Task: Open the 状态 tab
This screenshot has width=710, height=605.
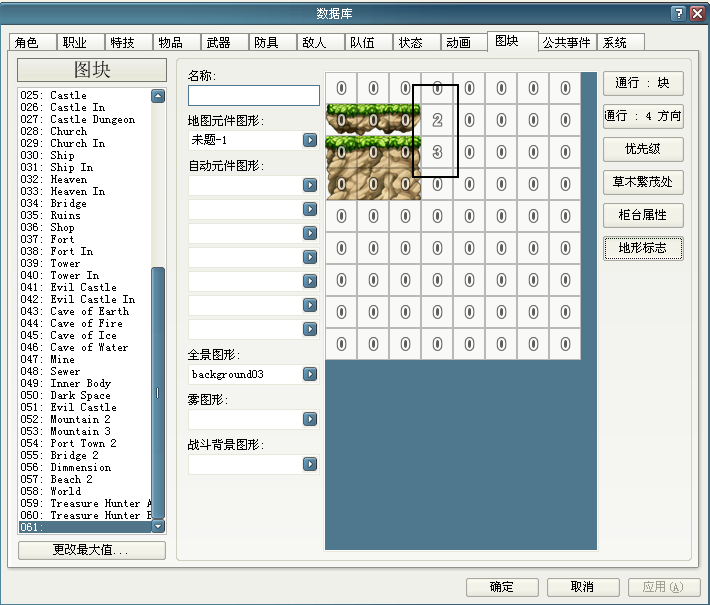Action: [x=417, y=43]
